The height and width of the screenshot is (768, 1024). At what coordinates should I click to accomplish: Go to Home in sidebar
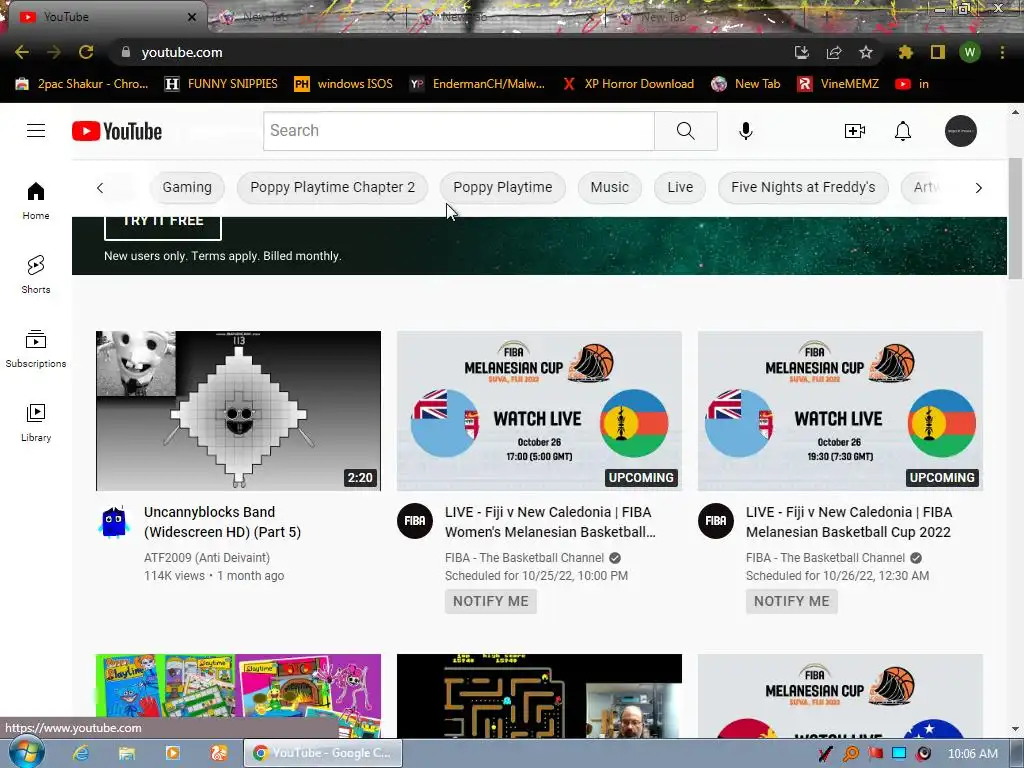pyautogui.click(x=36, y=200)
